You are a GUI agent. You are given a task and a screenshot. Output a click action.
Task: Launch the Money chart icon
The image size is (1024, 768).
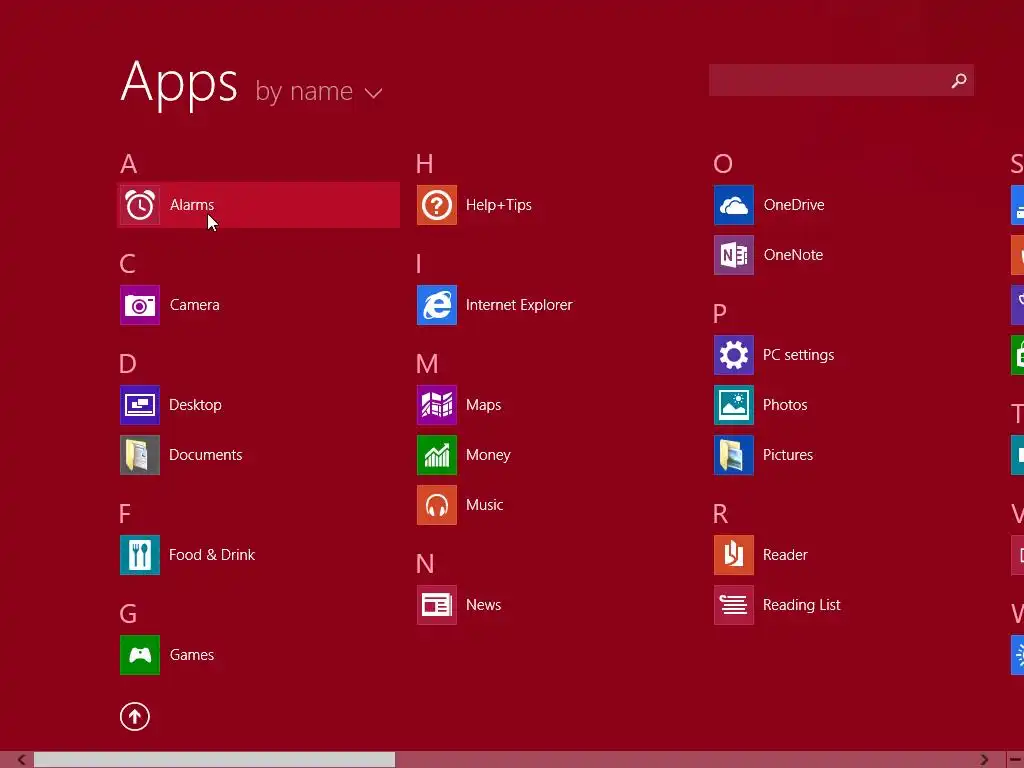coord(437,455)
